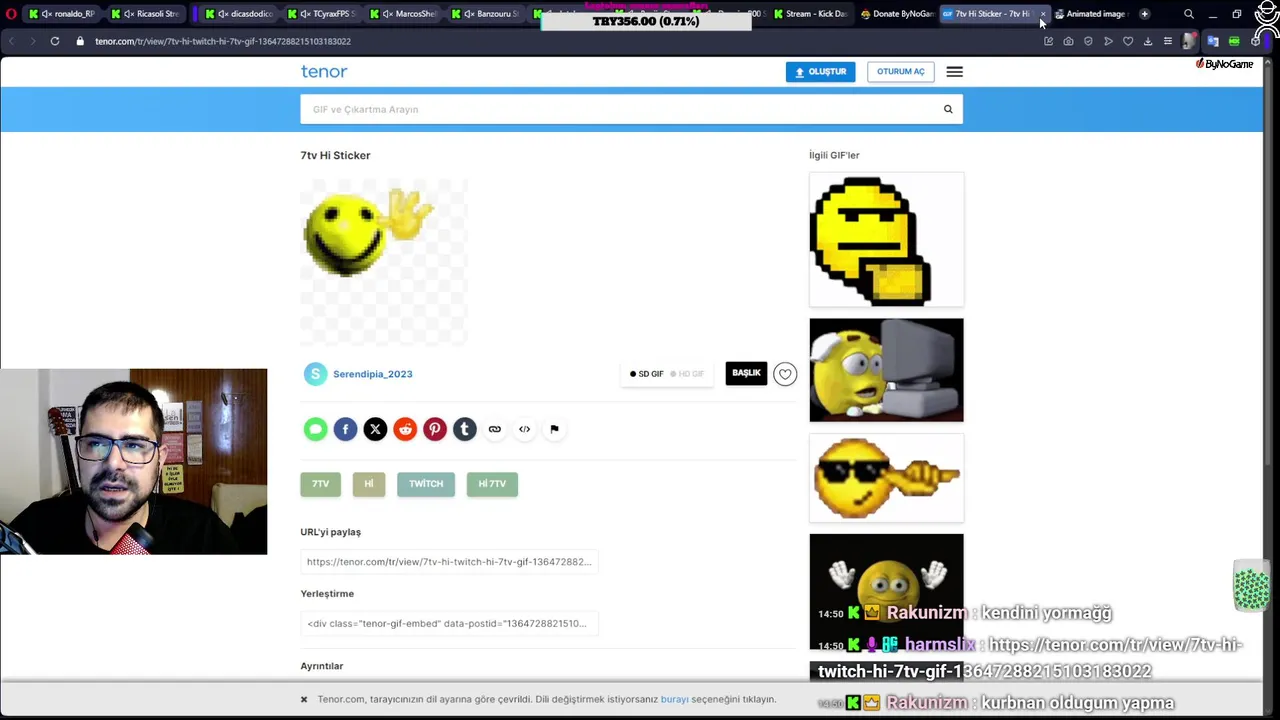Share sticker on Pinterest
Viewport: 1280px width, 720px height.
click(x=435, y=429)
